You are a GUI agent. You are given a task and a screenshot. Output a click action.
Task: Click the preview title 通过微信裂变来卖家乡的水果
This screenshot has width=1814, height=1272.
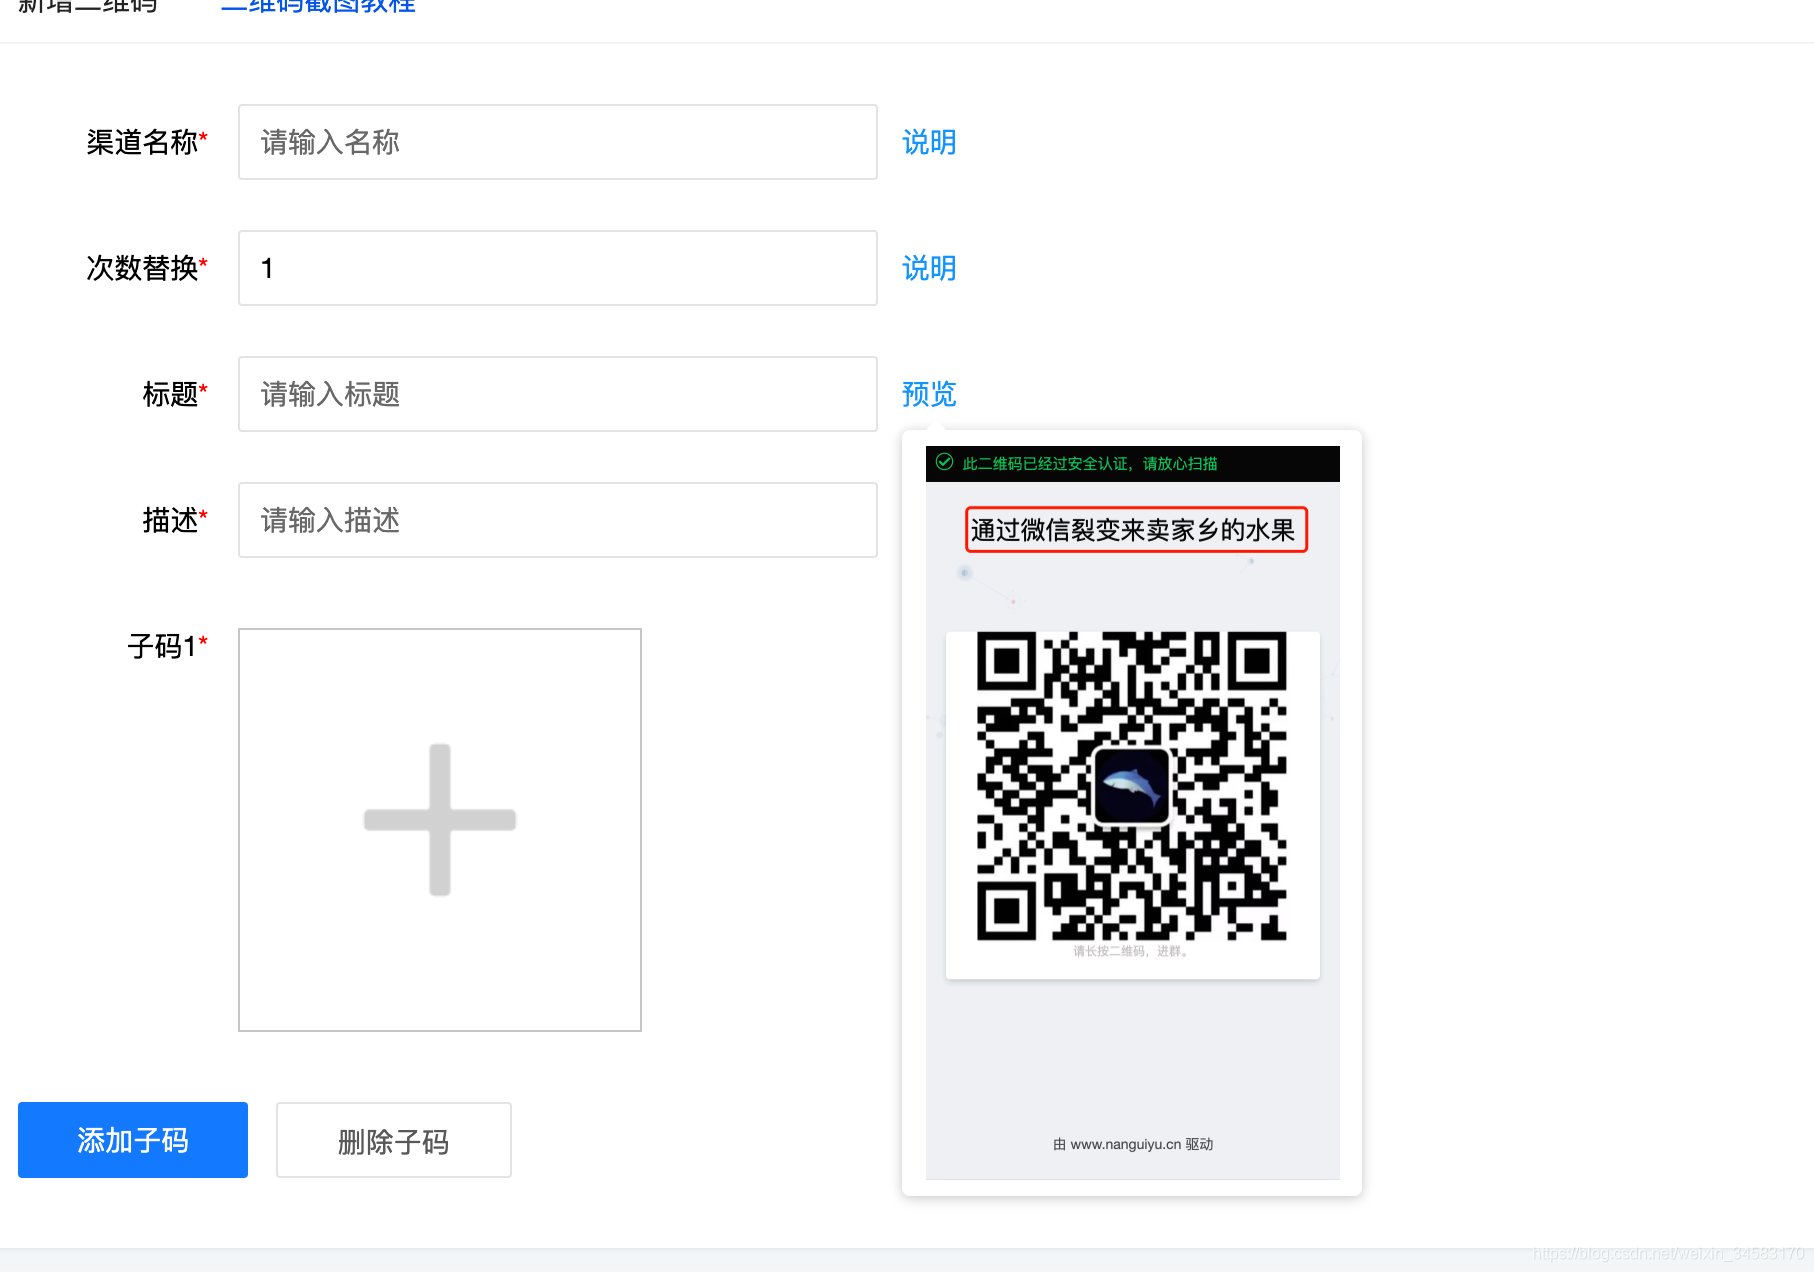(x=1133, y=530)
